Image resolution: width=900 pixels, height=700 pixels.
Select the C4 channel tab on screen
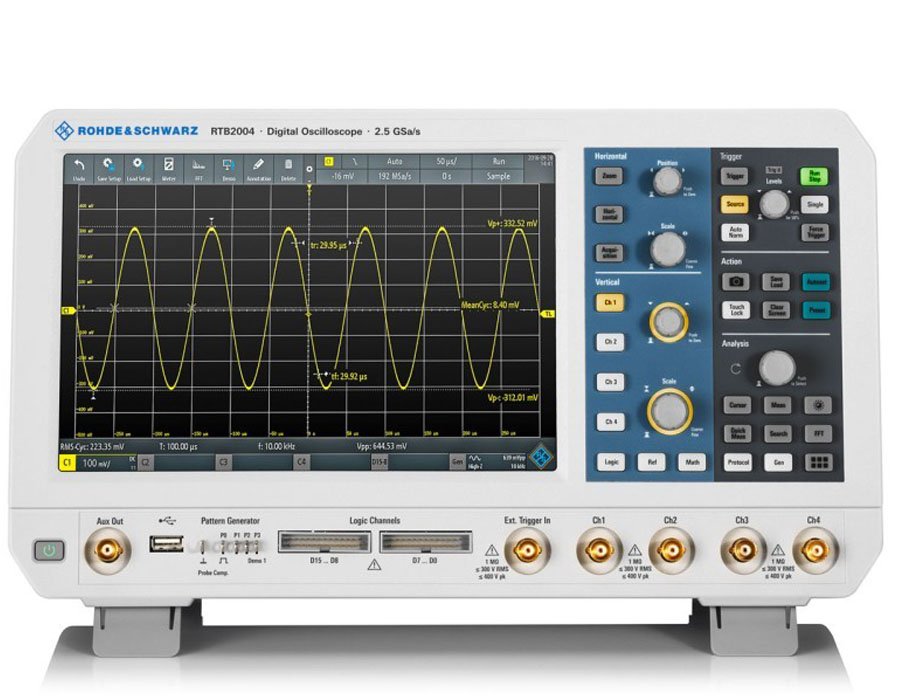300,464
